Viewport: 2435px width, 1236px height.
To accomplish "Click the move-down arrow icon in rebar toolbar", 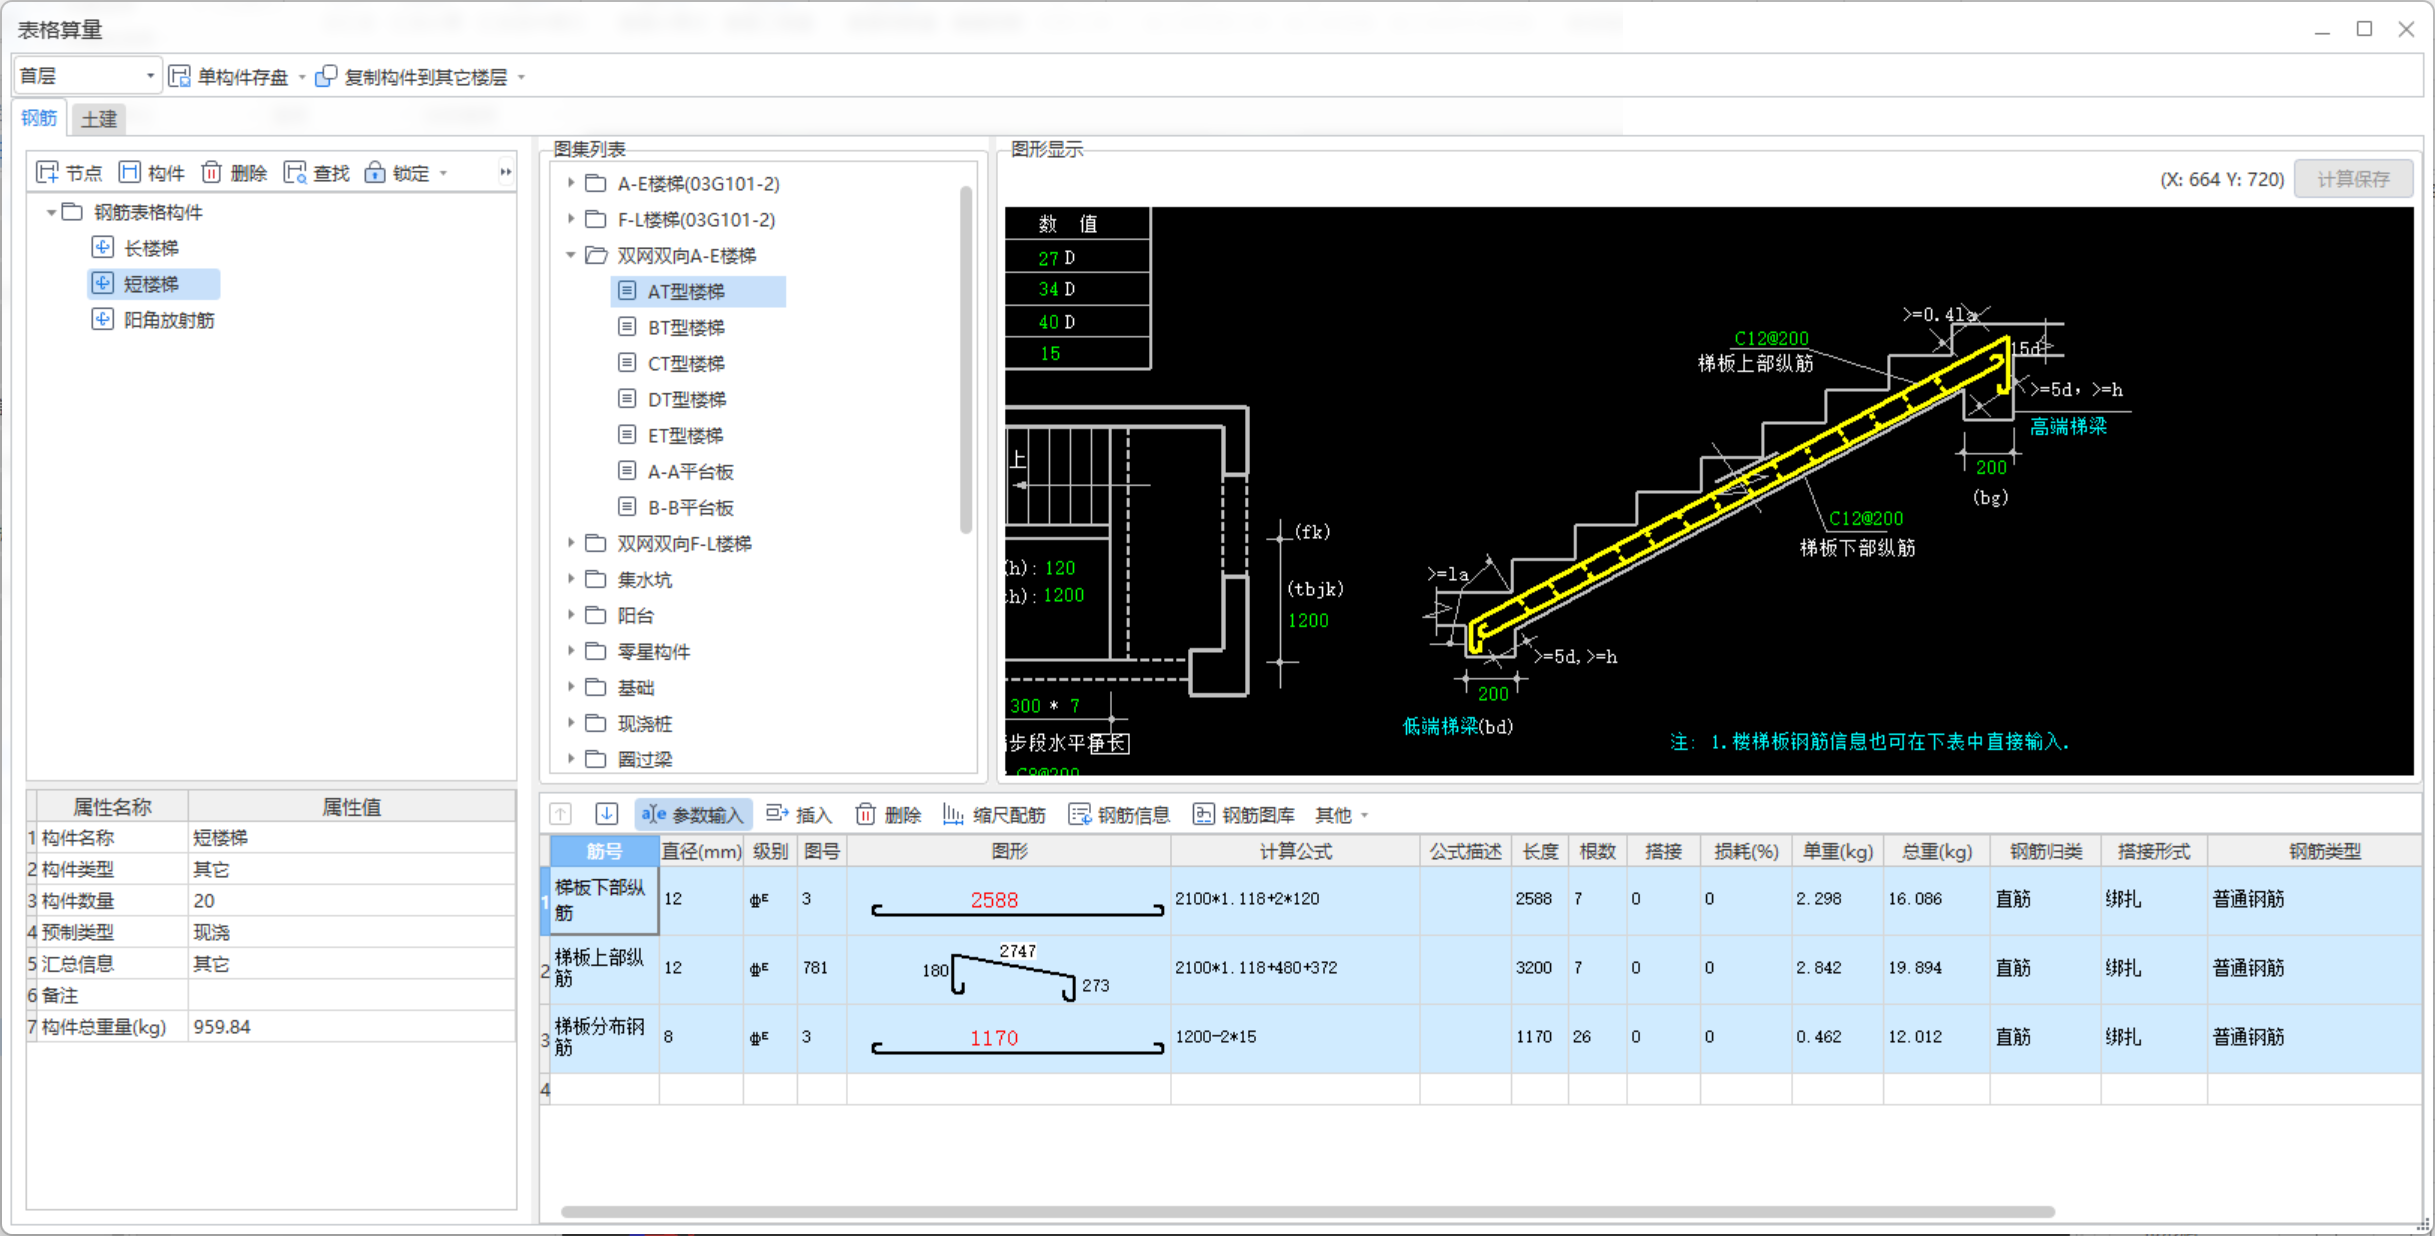I will 606,814.
